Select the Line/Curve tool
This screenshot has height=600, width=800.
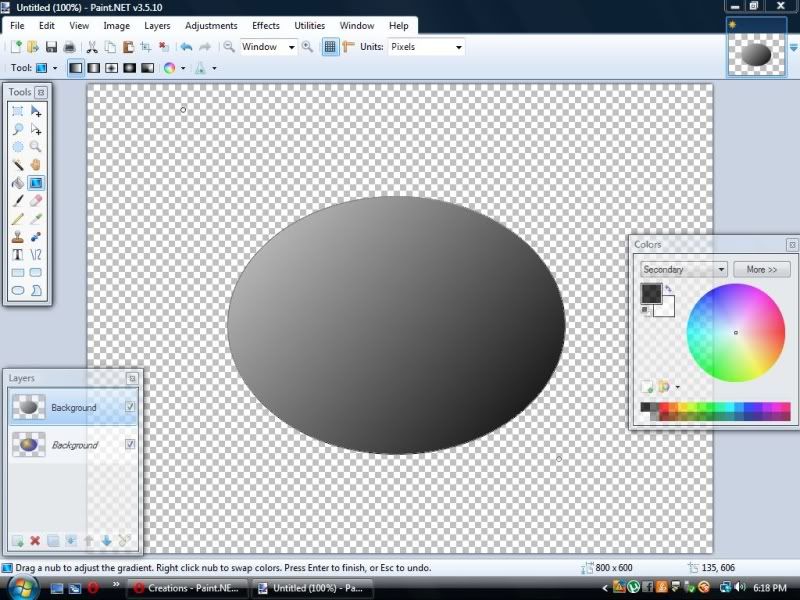pyautogui.click(x=36, y=254)
